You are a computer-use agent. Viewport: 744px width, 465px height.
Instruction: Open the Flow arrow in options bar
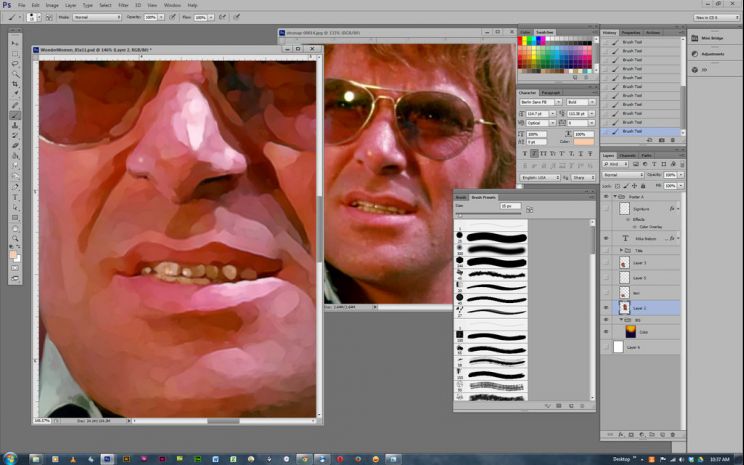pos(211,17)
